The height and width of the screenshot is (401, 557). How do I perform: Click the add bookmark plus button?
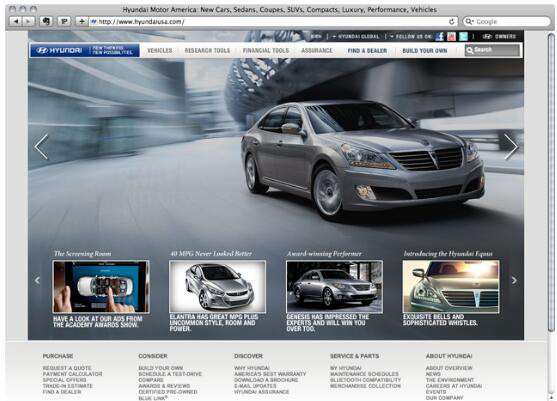pos(81,21)
